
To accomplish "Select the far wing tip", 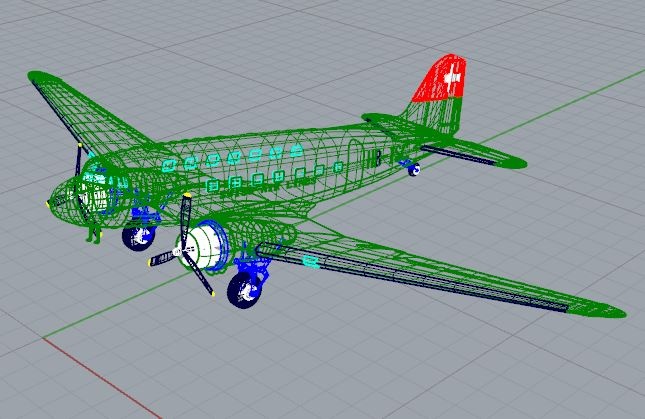I will (x=43, y=76).
